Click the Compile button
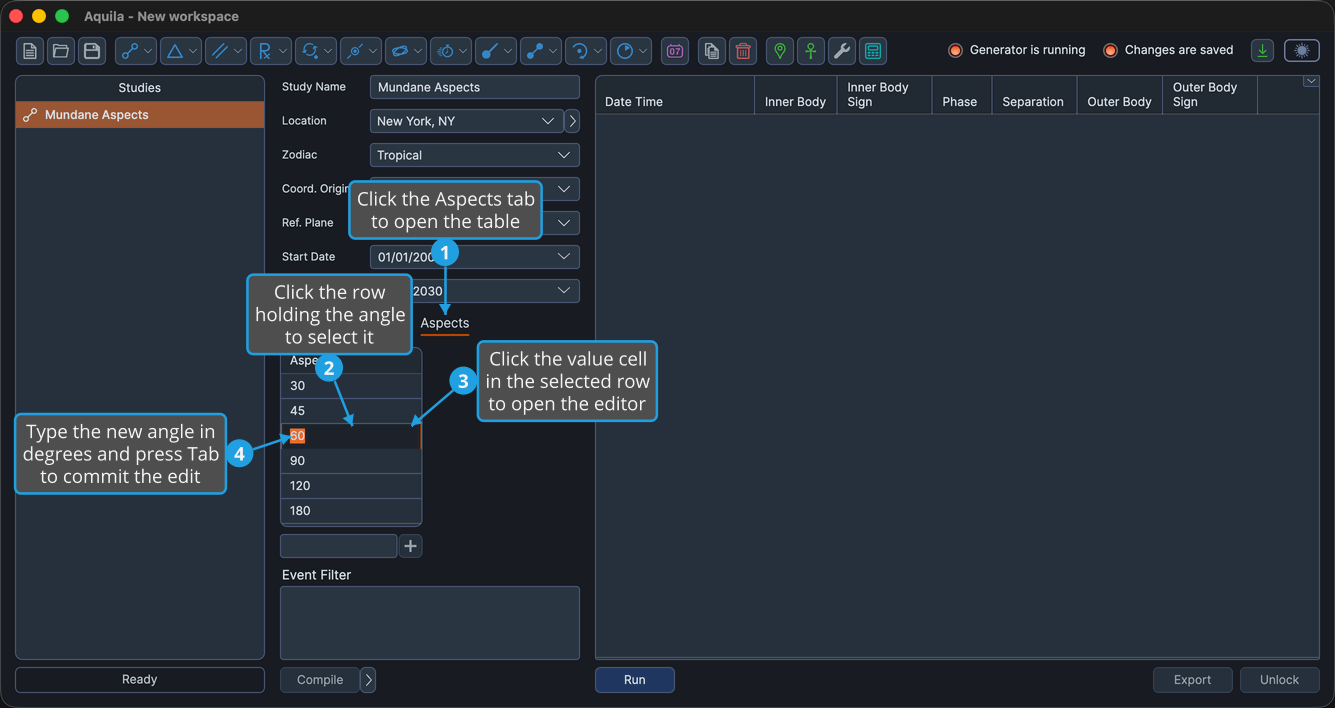 [x=320, y=680]
